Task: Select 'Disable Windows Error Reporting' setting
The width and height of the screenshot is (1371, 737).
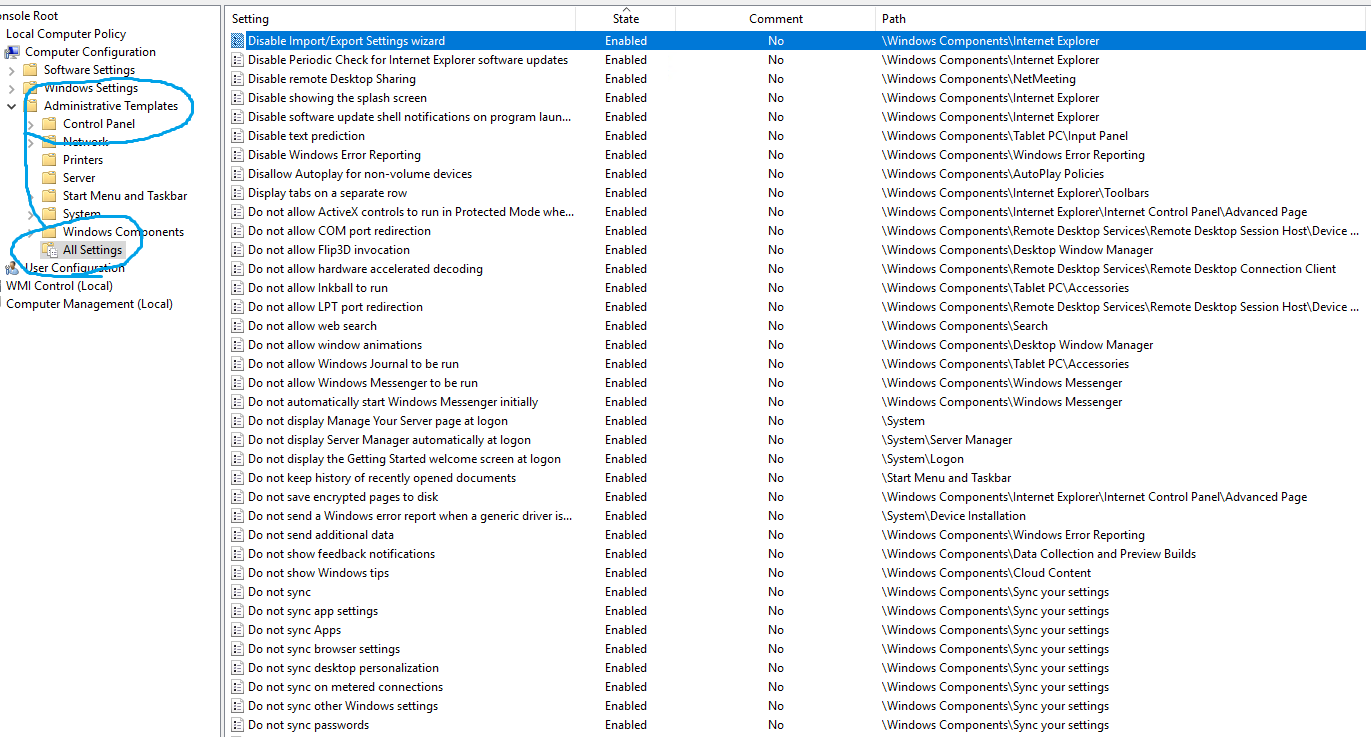Action: pyautogui.click(x=334, y=155)
